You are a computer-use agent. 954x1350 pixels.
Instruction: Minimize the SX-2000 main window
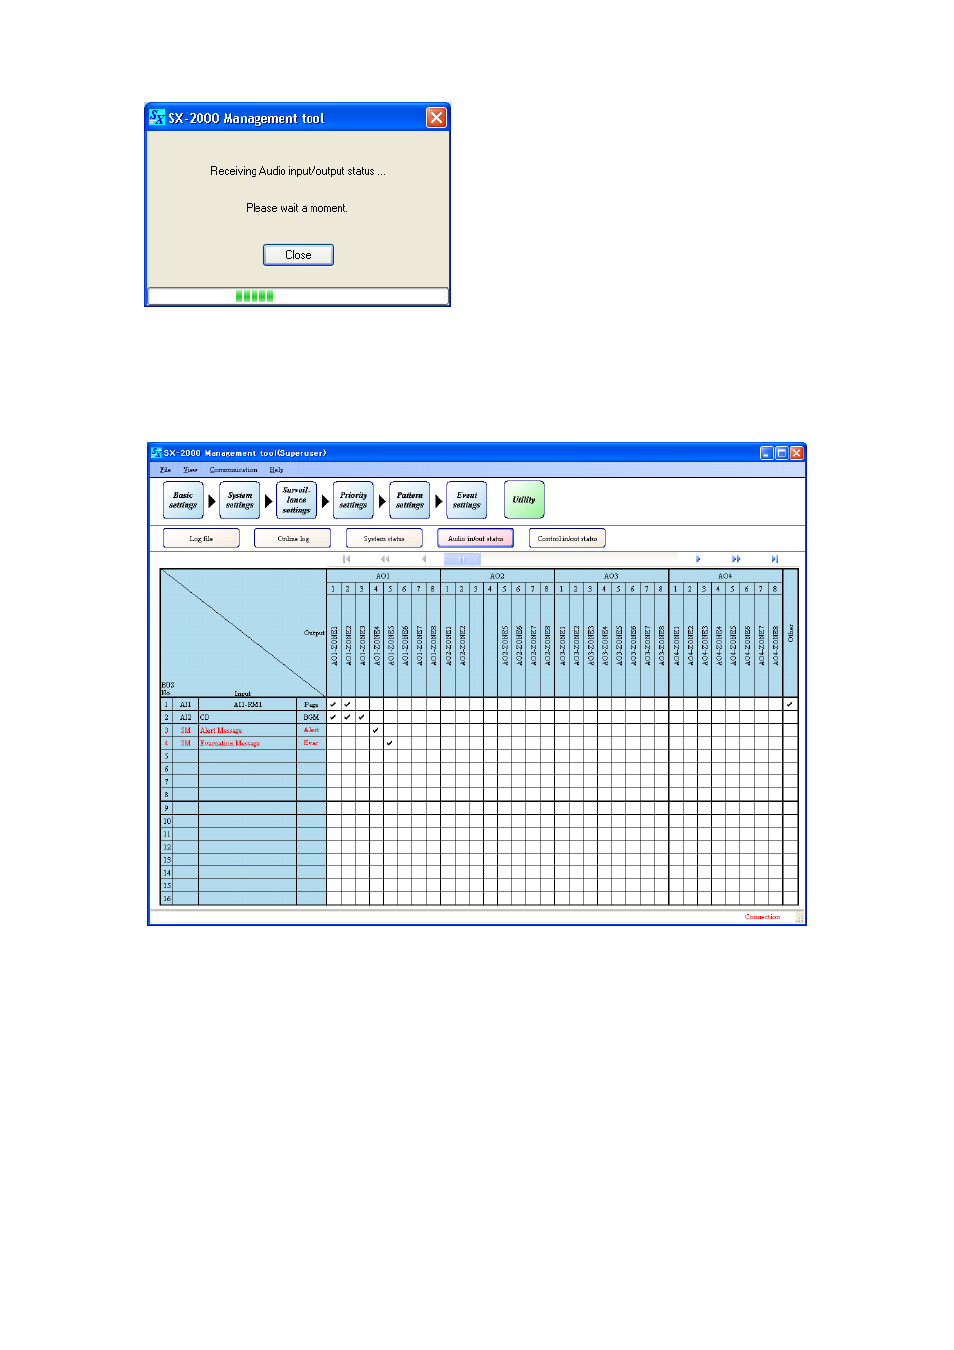coord(766,453)
